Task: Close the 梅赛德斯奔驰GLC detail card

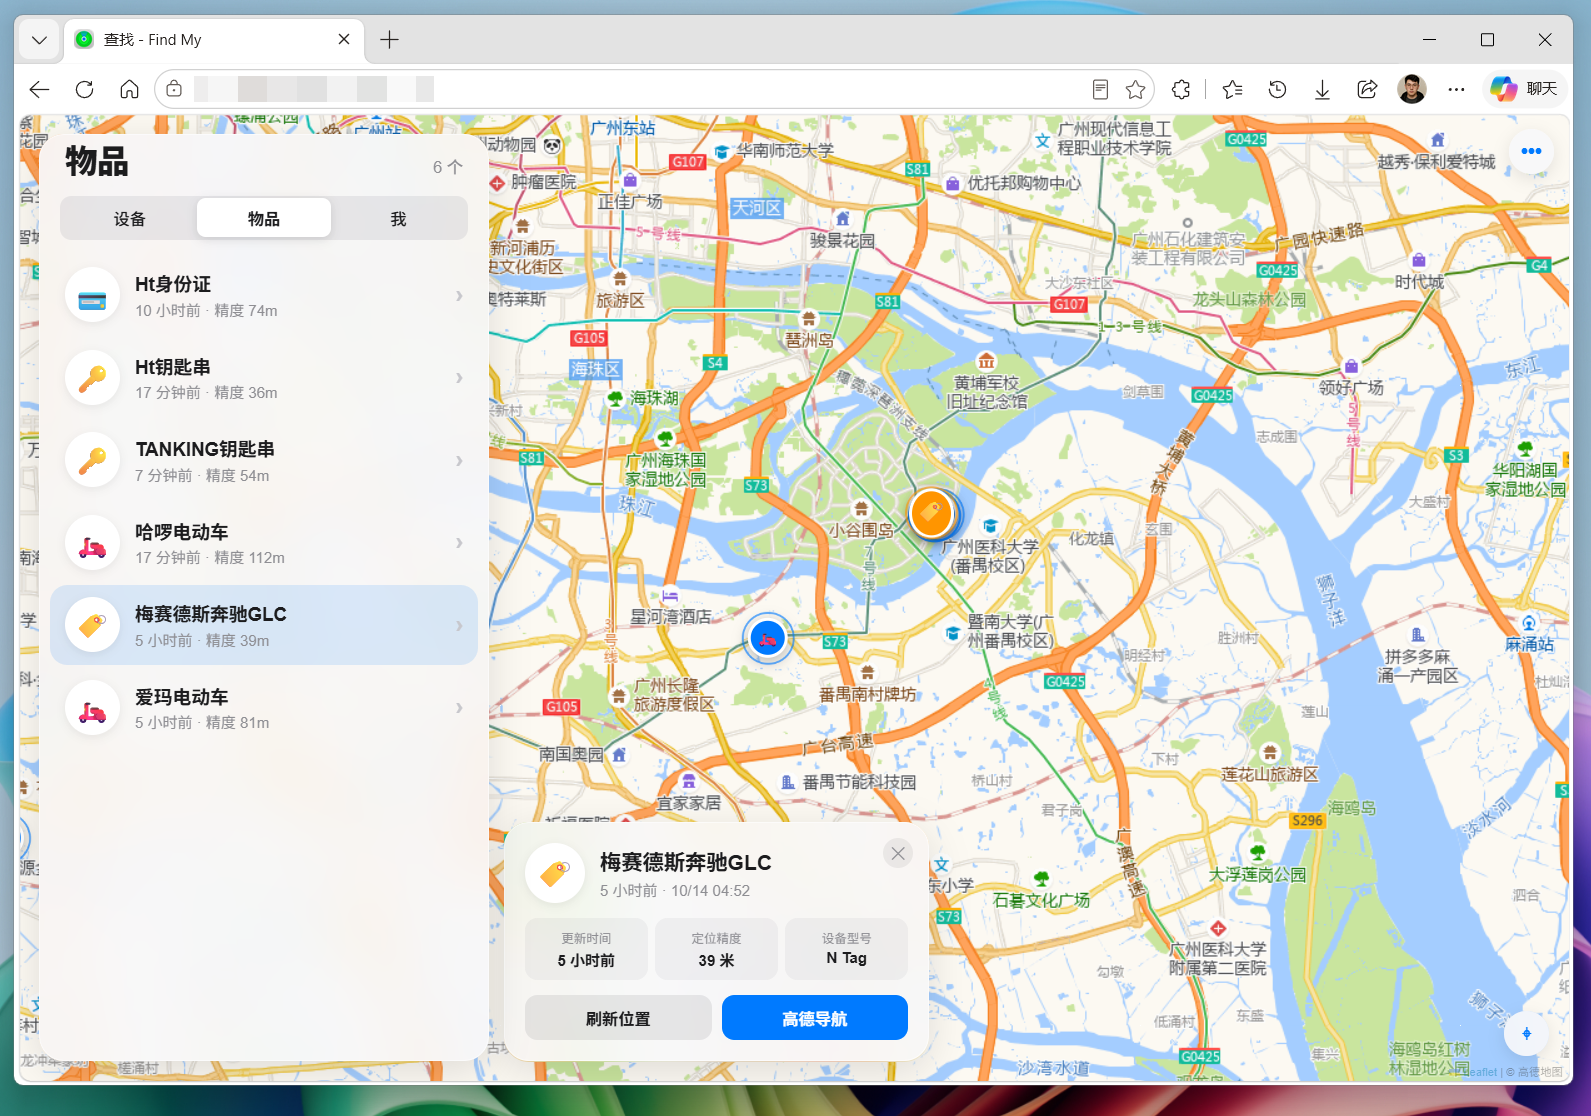Action: point(898,853)
